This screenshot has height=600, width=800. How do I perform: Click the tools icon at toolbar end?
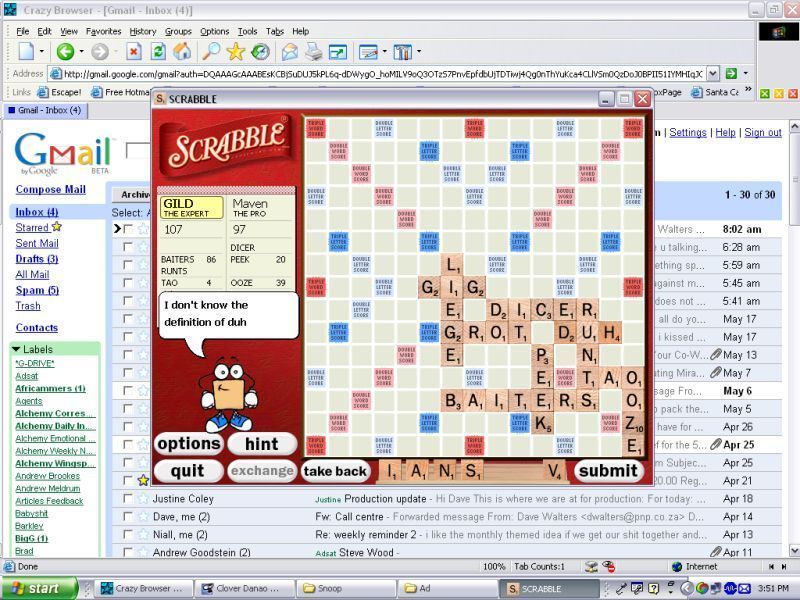(403, 52)
